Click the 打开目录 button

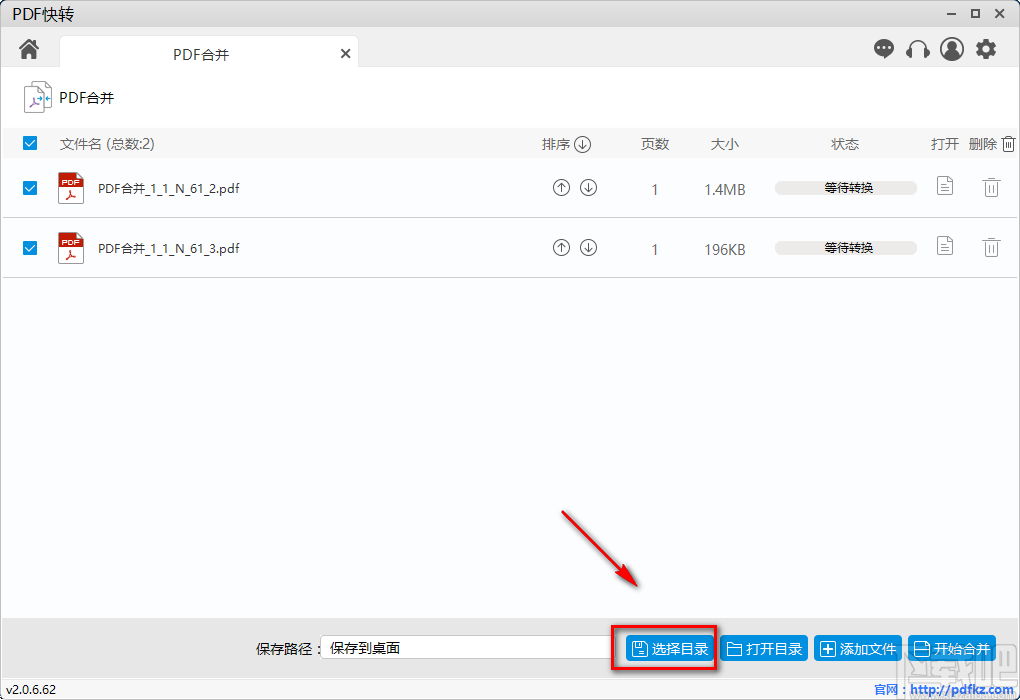764,649
